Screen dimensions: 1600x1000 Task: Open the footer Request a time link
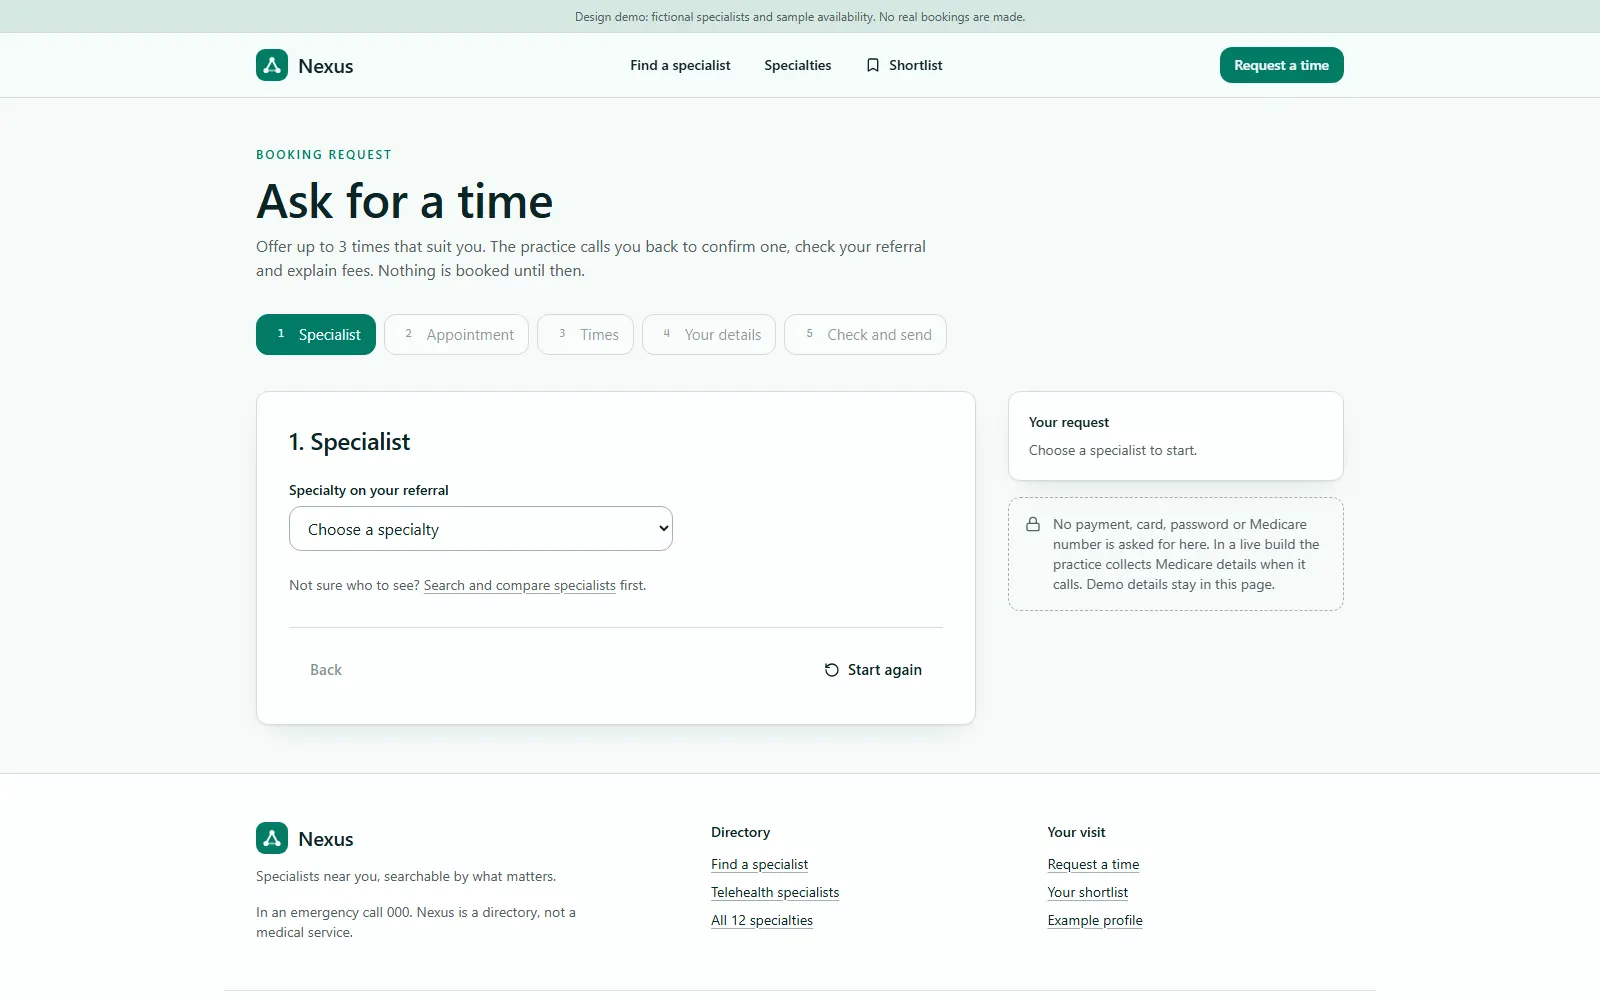coord(1094,865)
